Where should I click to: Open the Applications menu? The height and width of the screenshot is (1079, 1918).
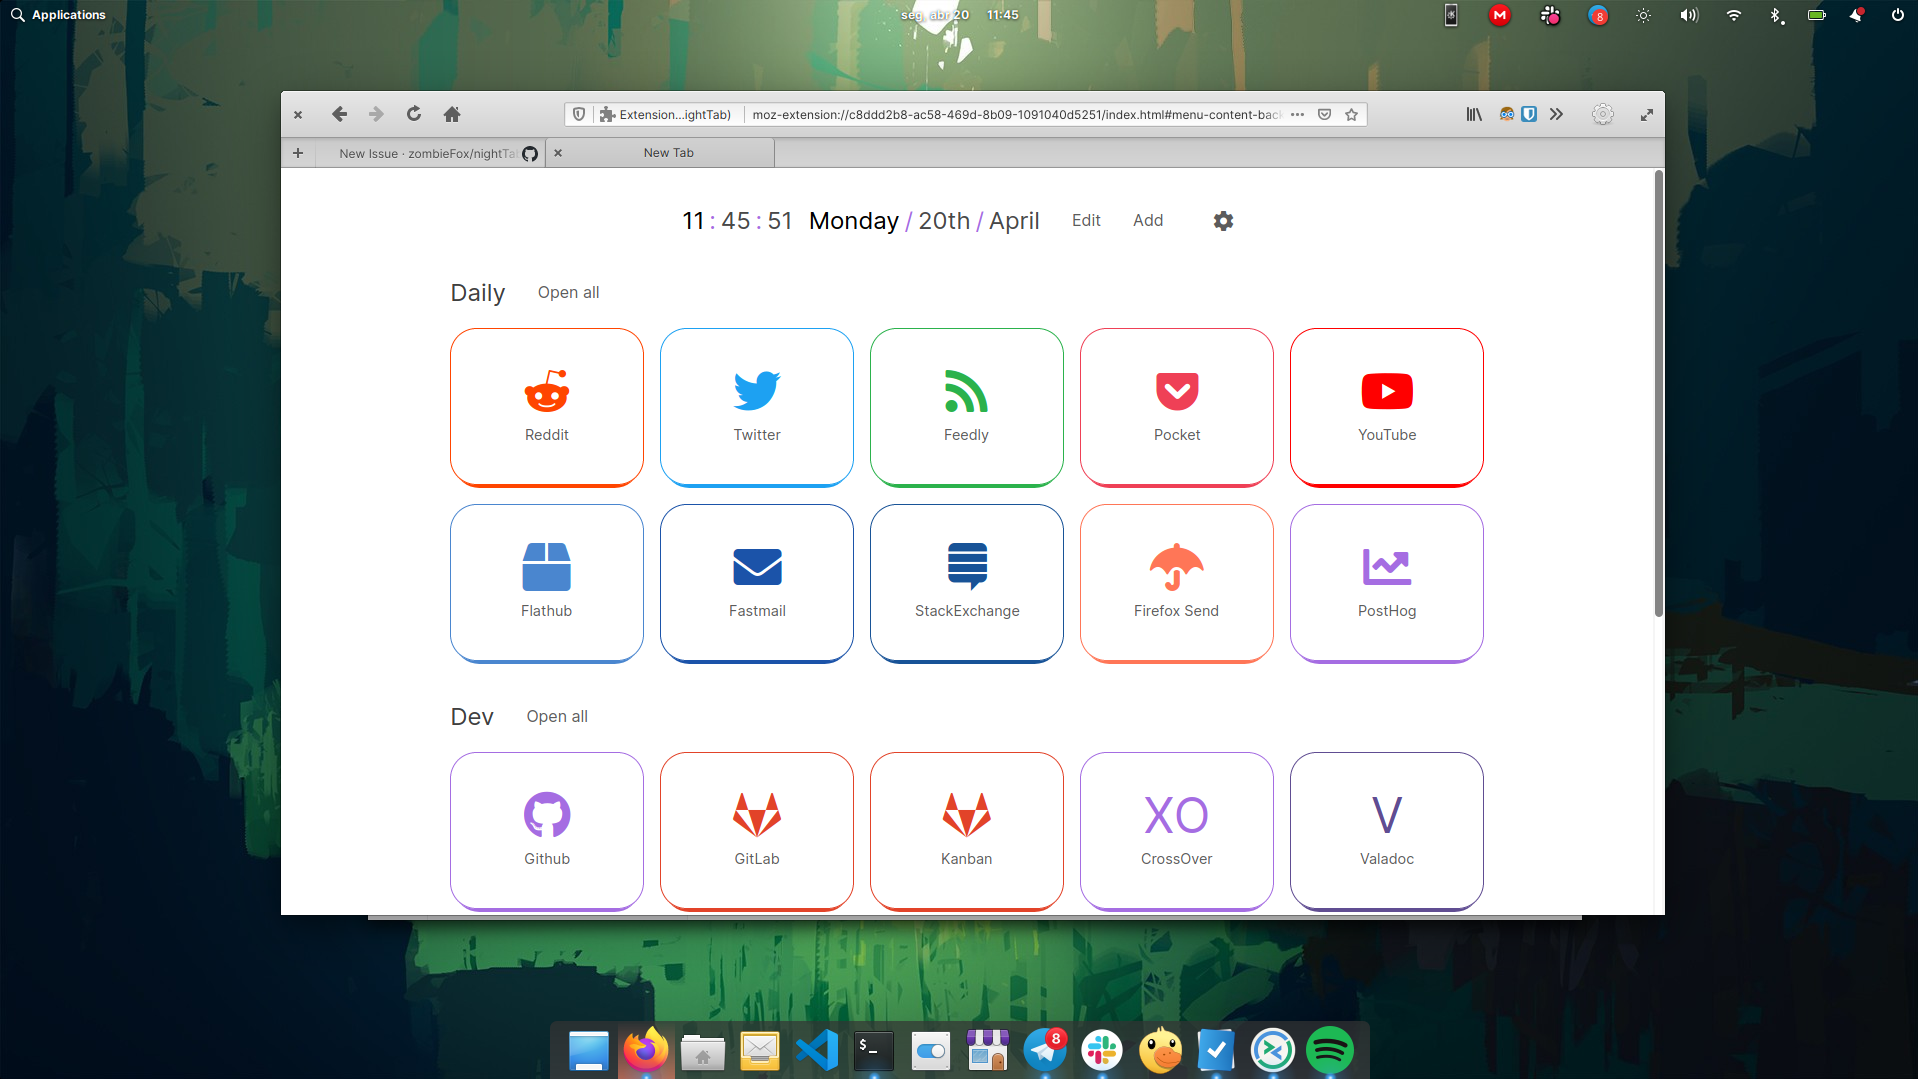[x=58, y=15]
